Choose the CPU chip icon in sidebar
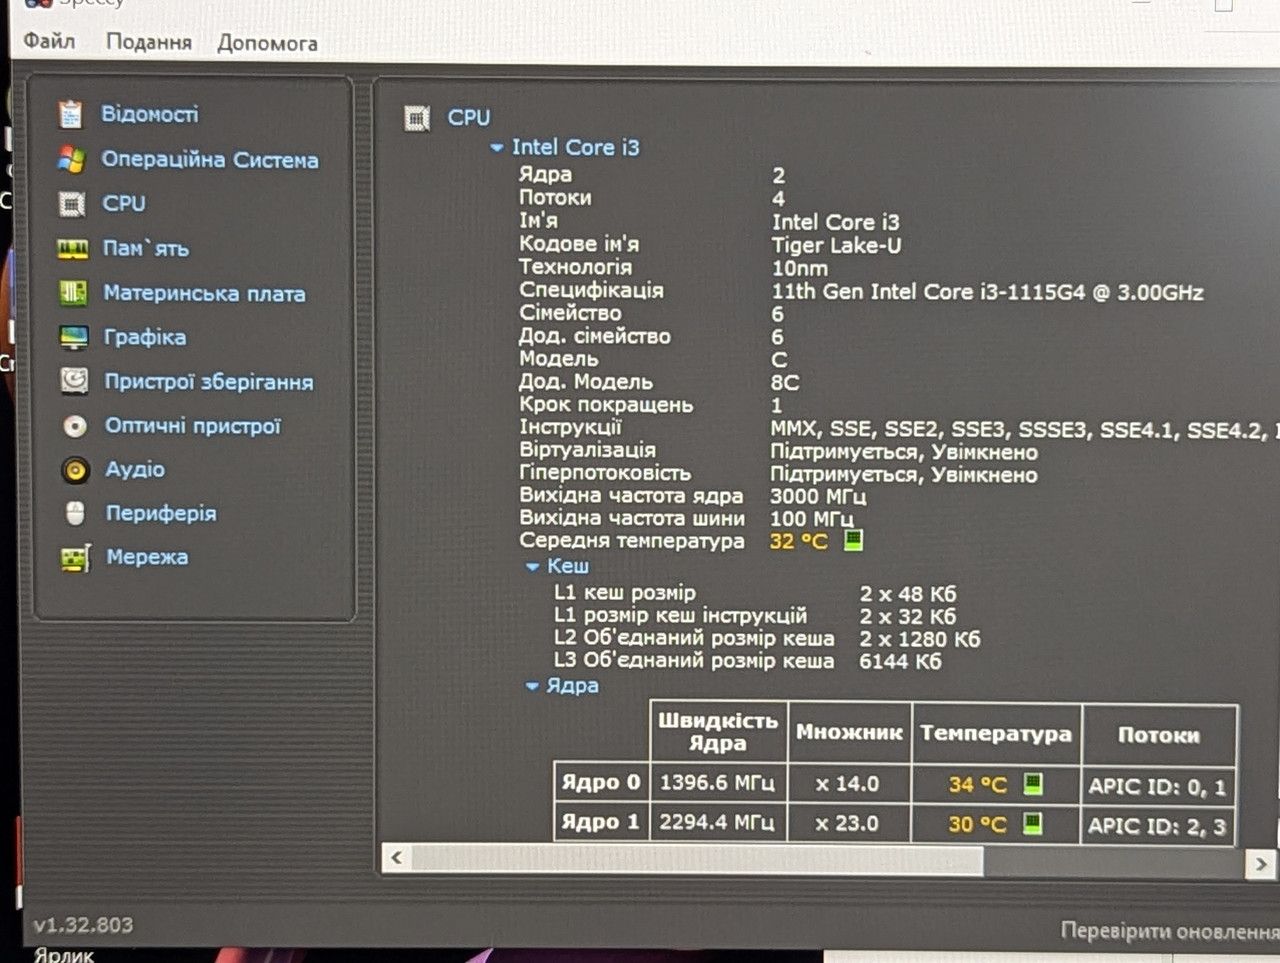The height and width of the screenshot is (963, 1280). click(x=71, y=204)
